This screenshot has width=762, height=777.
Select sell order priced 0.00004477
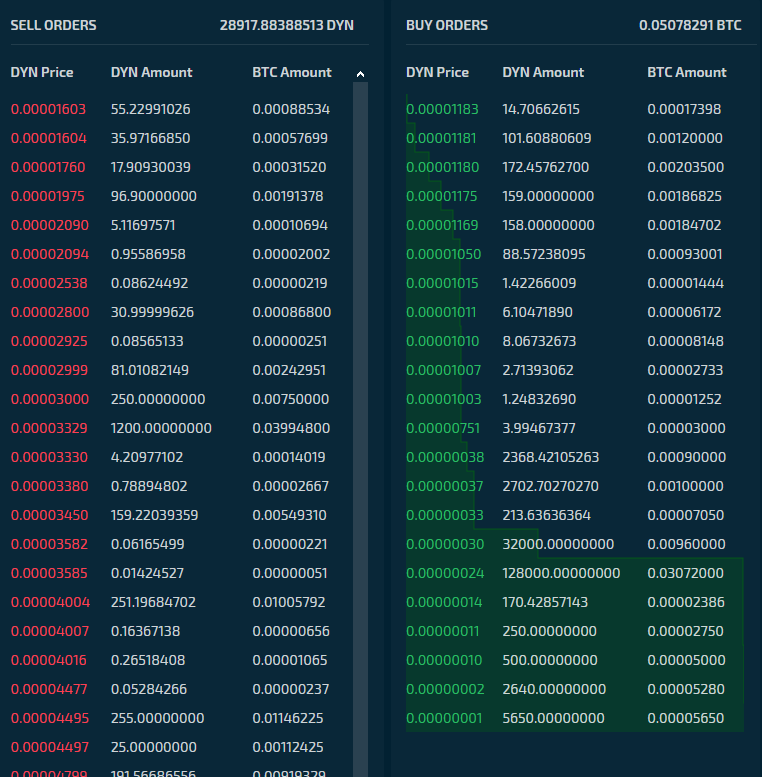tap(182, 689)
